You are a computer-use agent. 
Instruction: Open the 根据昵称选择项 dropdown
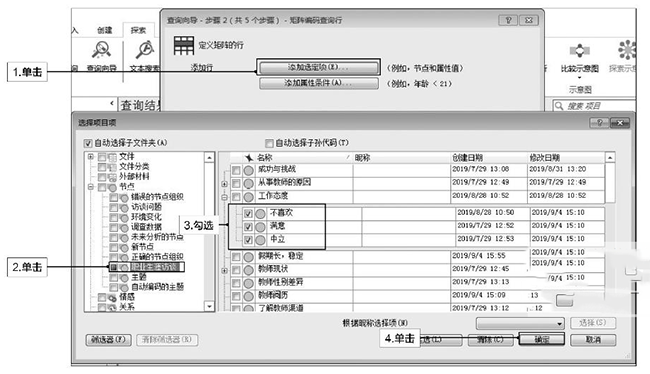pos(521,323)
